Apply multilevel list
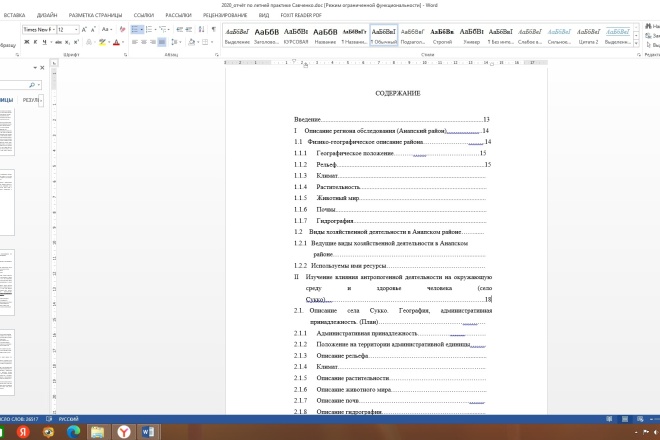 pyautogui.click(x=162, y=29)
